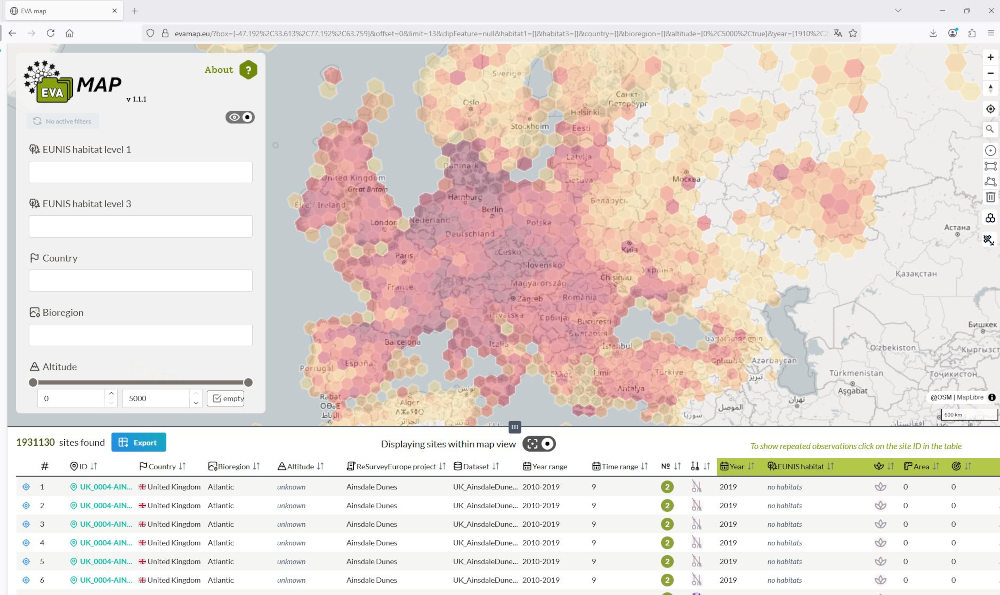The width and height of the screenshot is (1000, 595).
Task: Select the rectangle draw tool
Action: [x=990, y=165]
